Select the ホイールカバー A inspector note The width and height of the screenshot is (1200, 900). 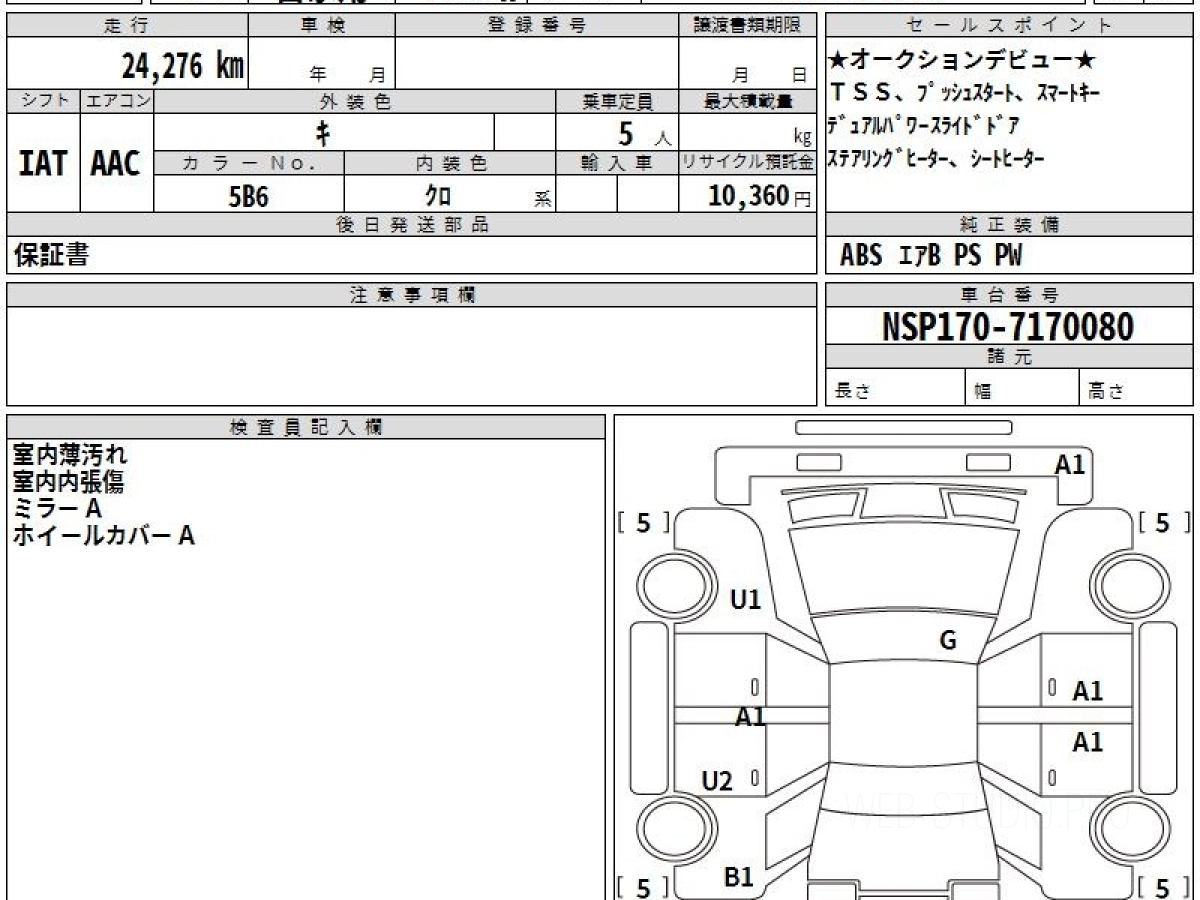(103, 536)
